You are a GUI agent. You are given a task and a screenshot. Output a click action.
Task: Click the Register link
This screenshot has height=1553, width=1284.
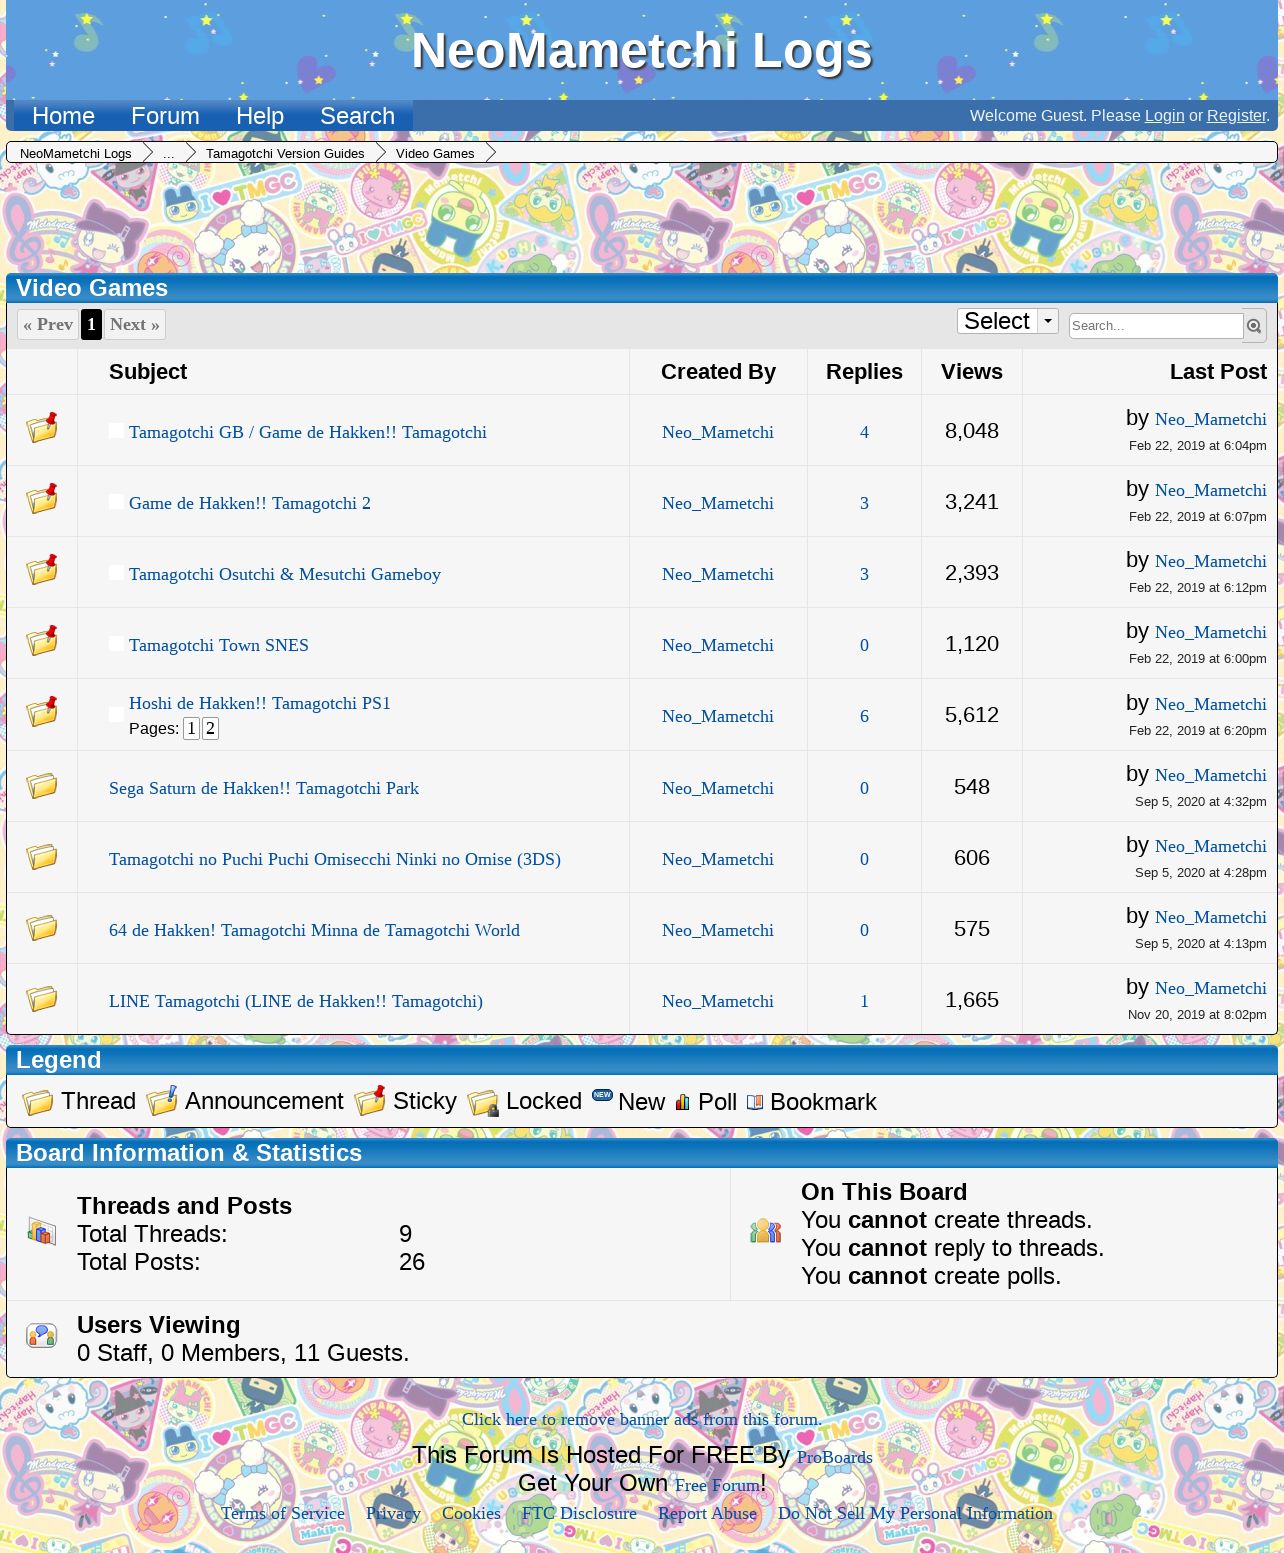(x=1236, y=116)
